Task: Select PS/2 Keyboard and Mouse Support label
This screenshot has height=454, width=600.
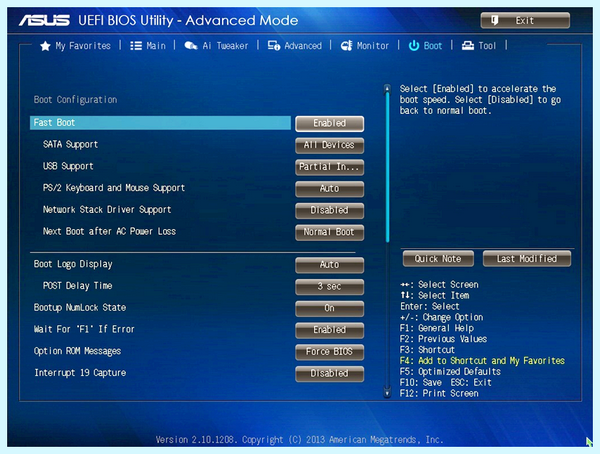Action: click(114, 188)
